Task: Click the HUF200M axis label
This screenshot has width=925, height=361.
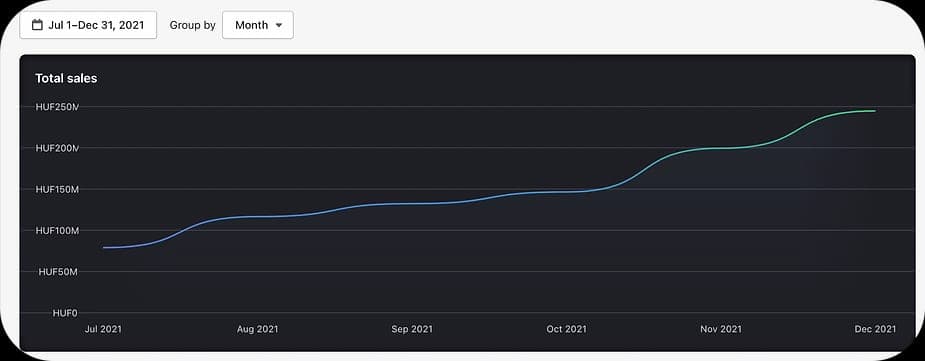Action: tap(57, 148)
